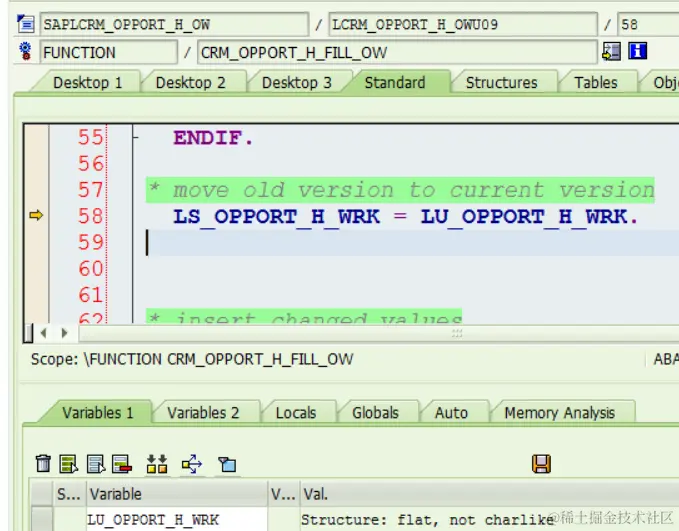679x531 pixels.
Task: Click the SAPLCRM_OPPORT_H_OW program field
Action: coord(174,24)
